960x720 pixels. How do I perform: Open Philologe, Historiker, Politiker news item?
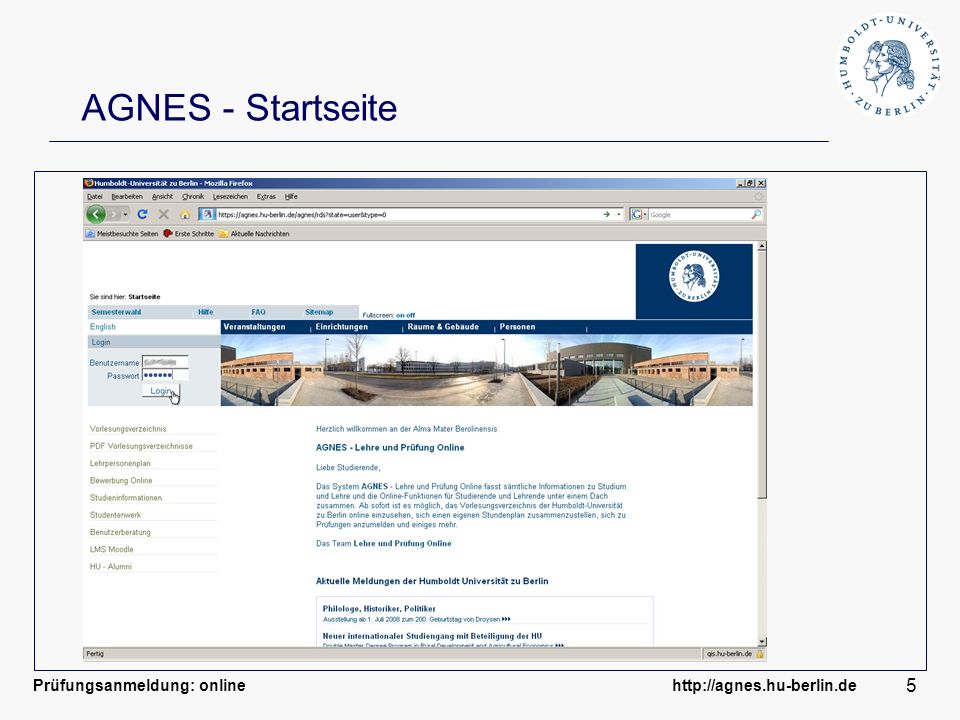[x=379, y=609]
